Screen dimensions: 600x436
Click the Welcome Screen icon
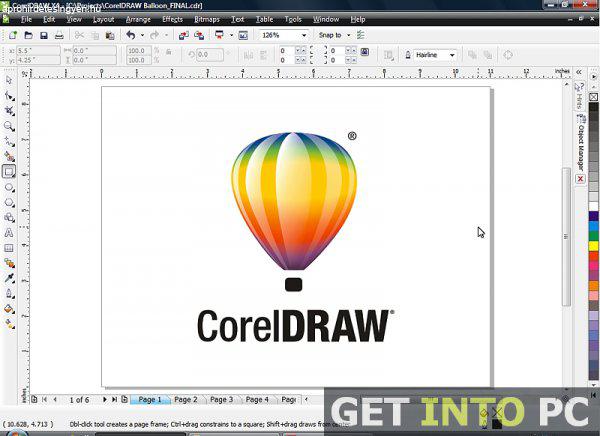click(x=243, y=35)
